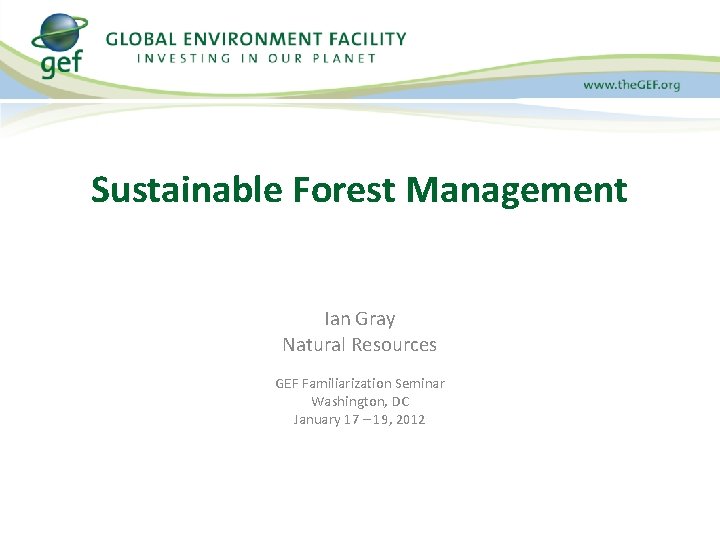This screenshot has height=540, width=720.
Task: Select the 'GEF Familiarization Seminar' line
Action: click(x=360, y=383)
